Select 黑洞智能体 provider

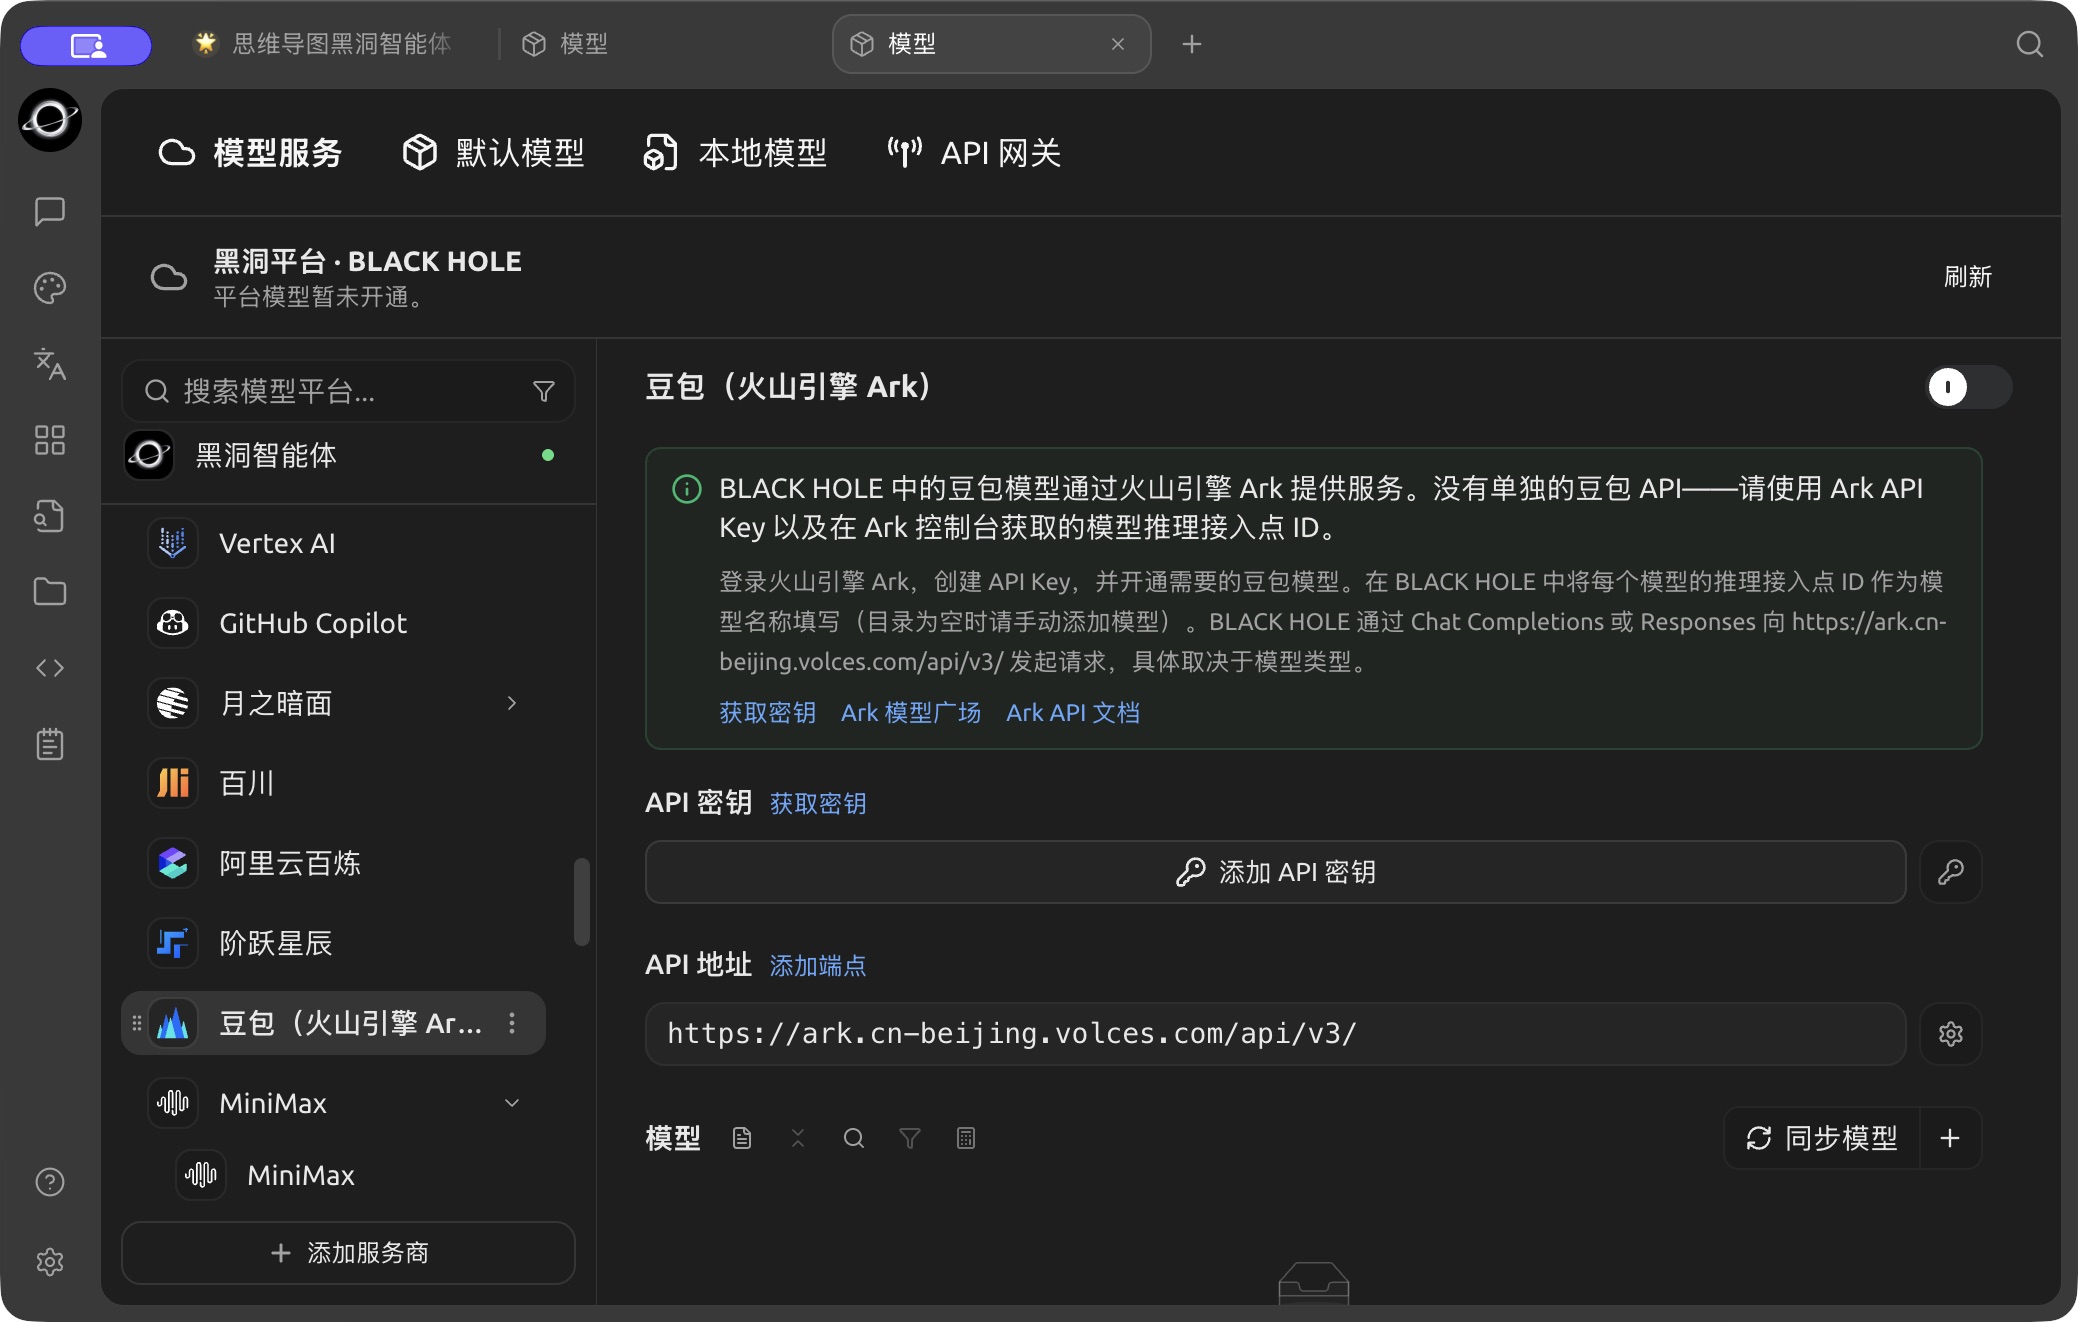point(348,455)
